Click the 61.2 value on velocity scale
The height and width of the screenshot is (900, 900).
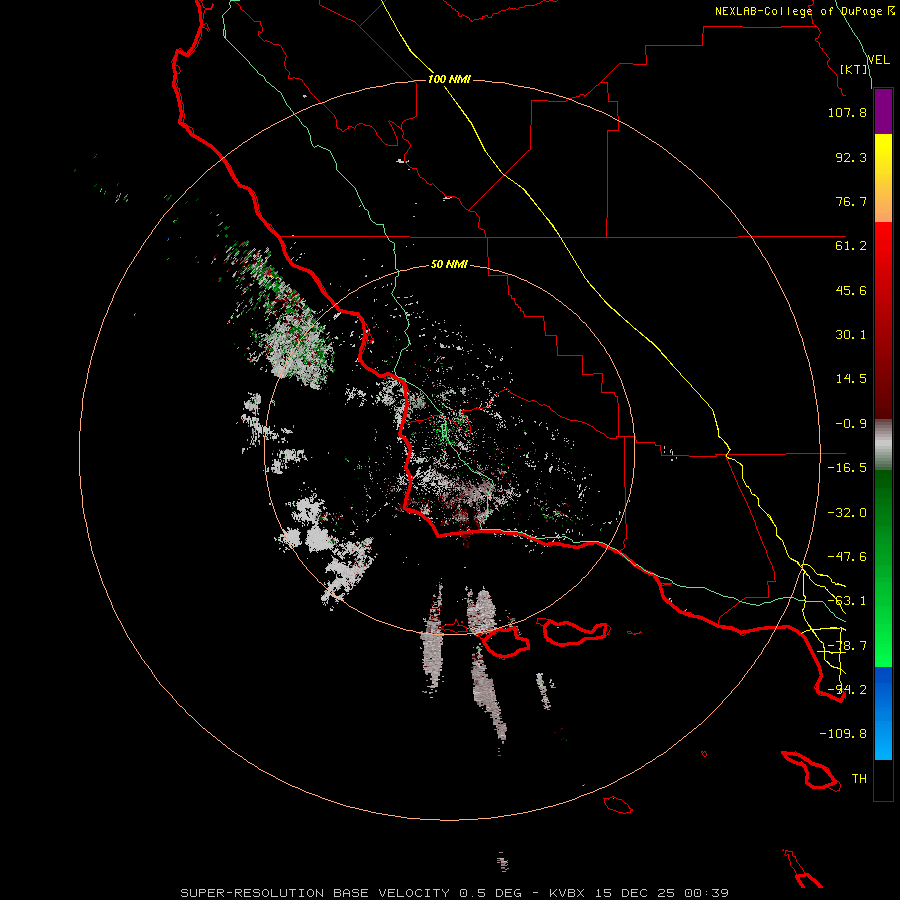tap(851, 246)
